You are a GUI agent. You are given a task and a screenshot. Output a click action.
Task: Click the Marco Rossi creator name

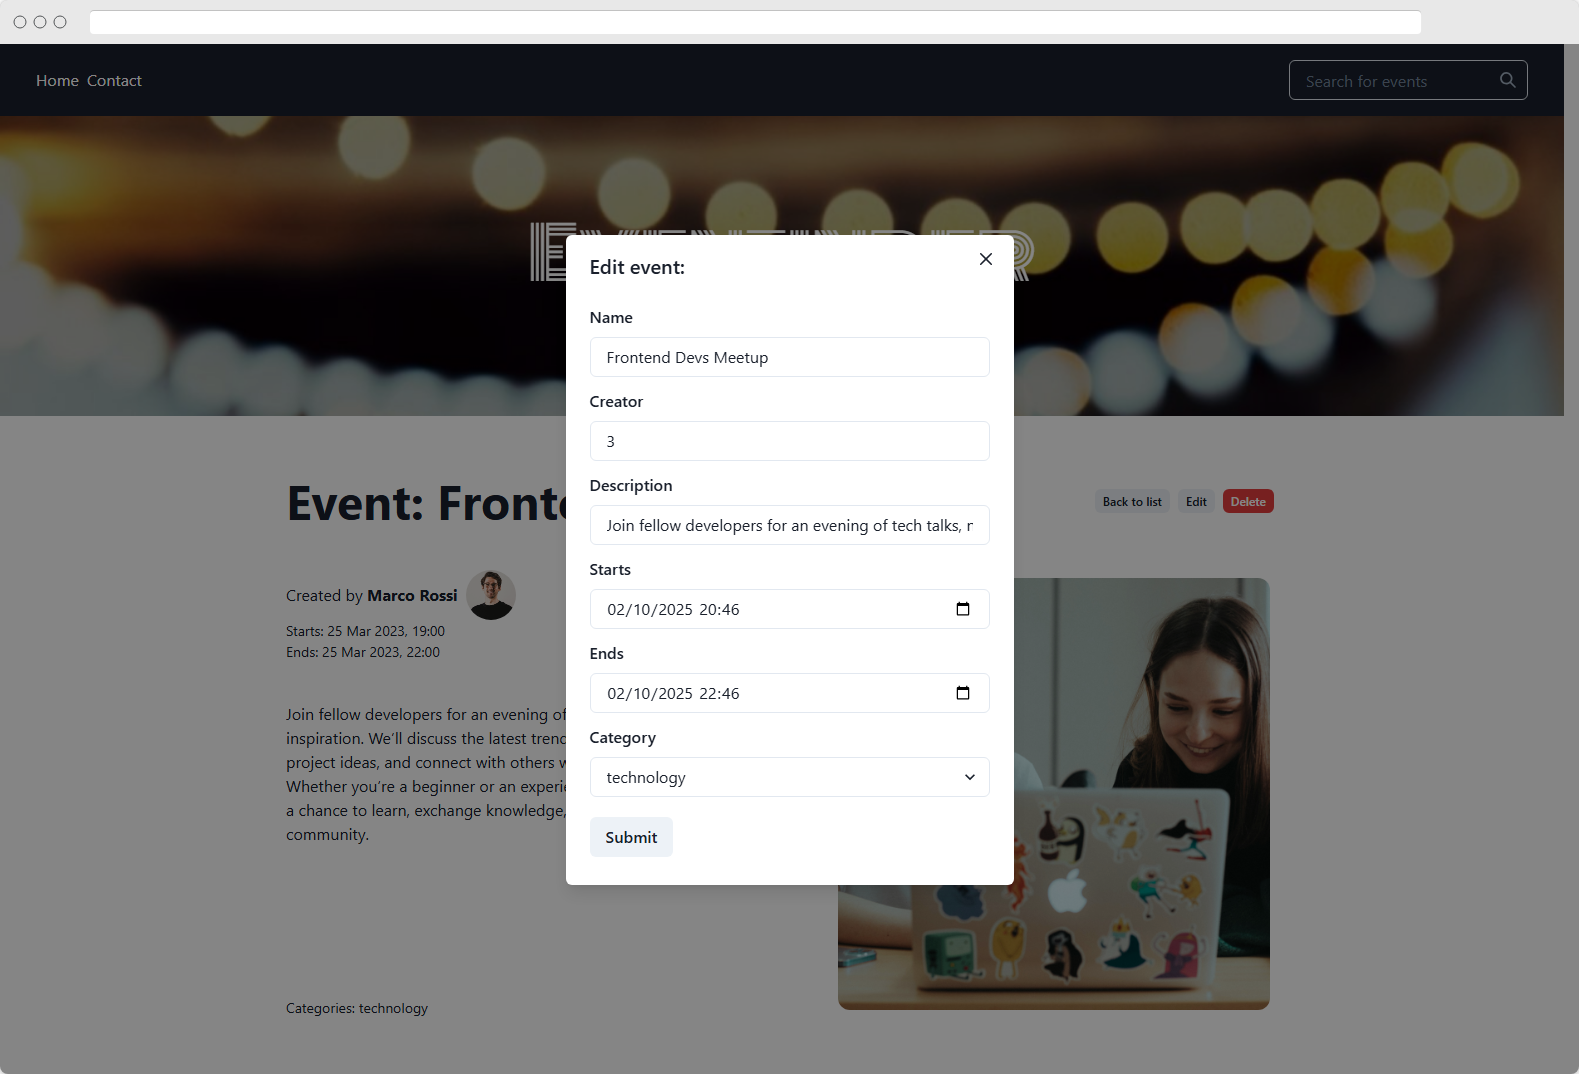412,595
